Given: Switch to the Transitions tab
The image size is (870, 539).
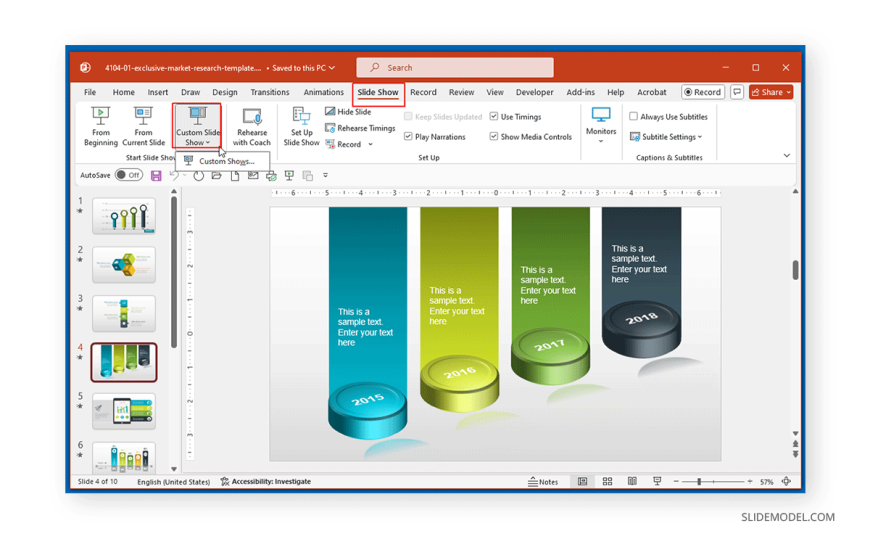Looking at the screenshot, I should [x=270, y=92].
